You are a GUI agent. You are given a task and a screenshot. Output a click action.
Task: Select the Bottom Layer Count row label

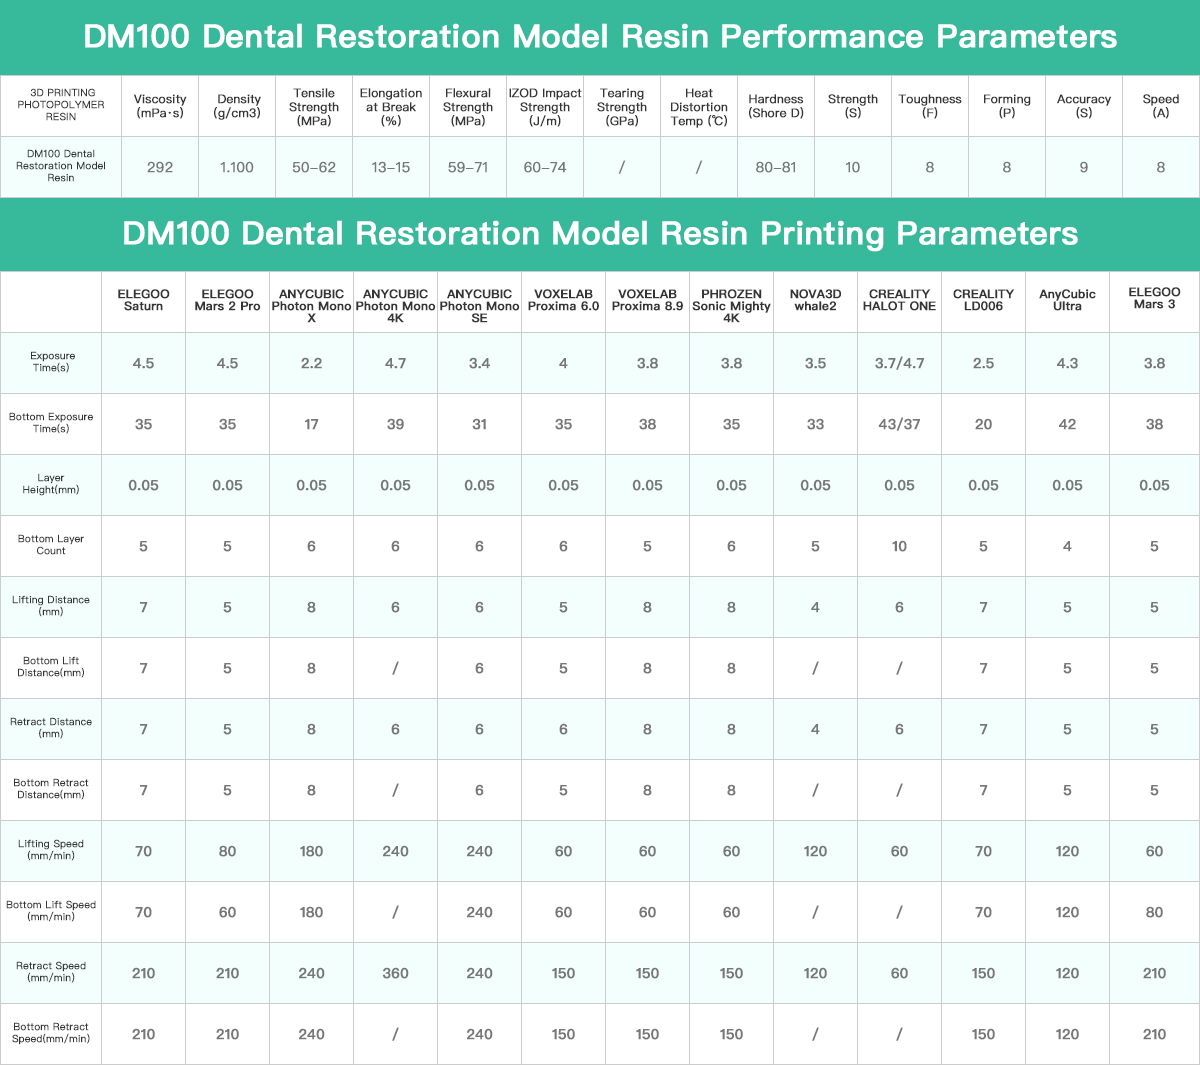[51, 545]
